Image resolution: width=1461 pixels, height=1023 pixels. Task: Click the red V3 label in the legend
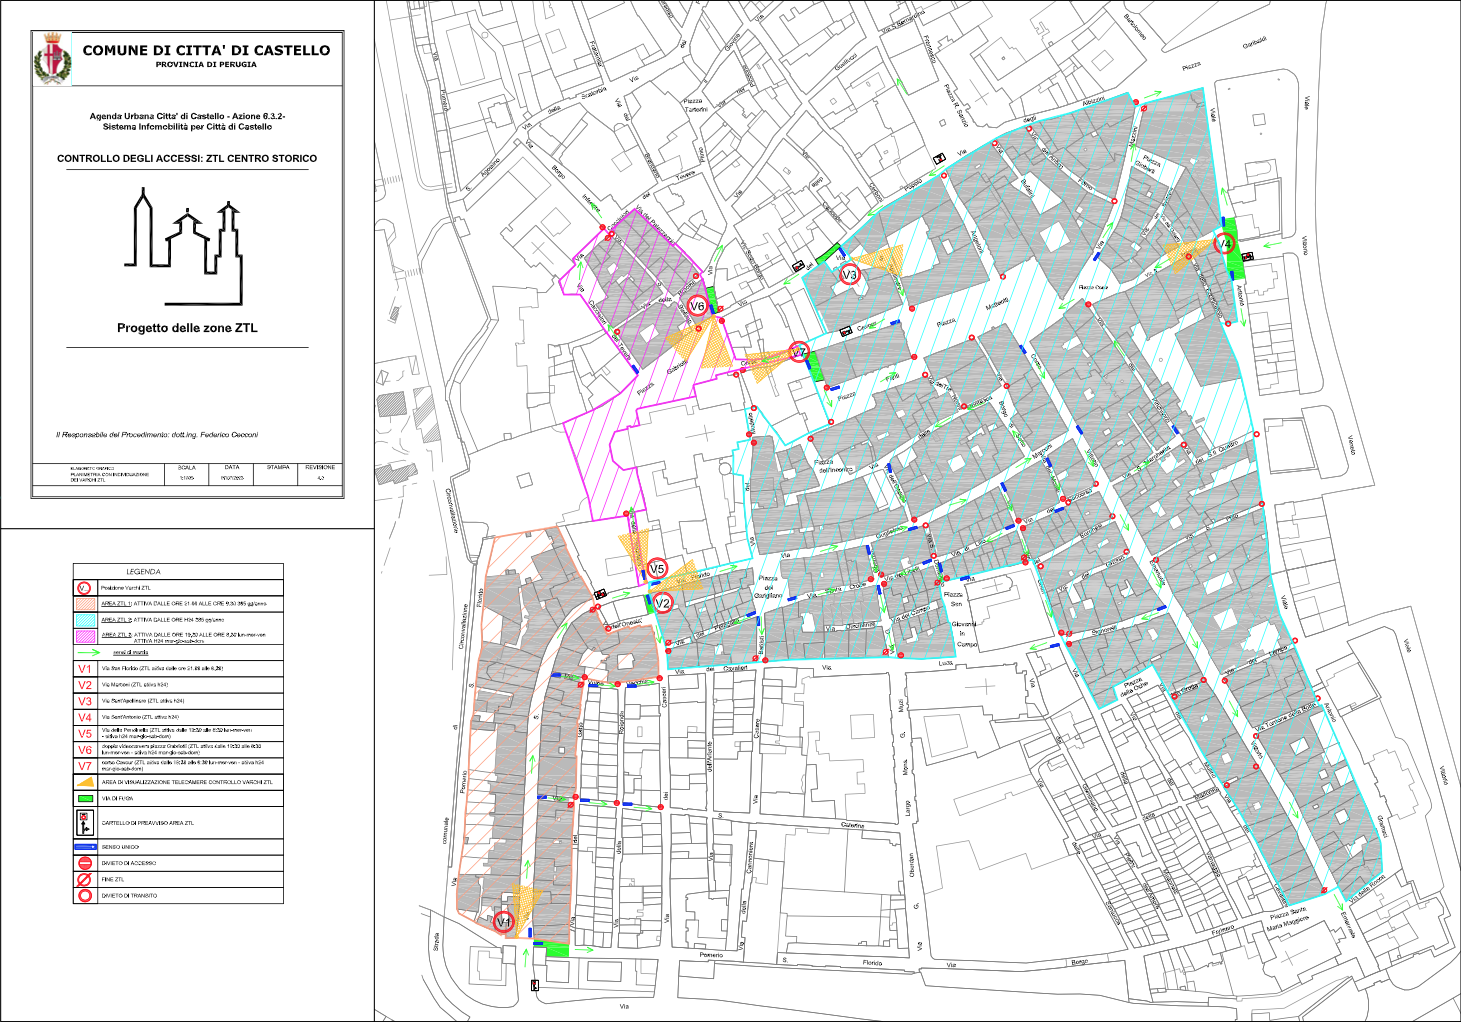85,701
